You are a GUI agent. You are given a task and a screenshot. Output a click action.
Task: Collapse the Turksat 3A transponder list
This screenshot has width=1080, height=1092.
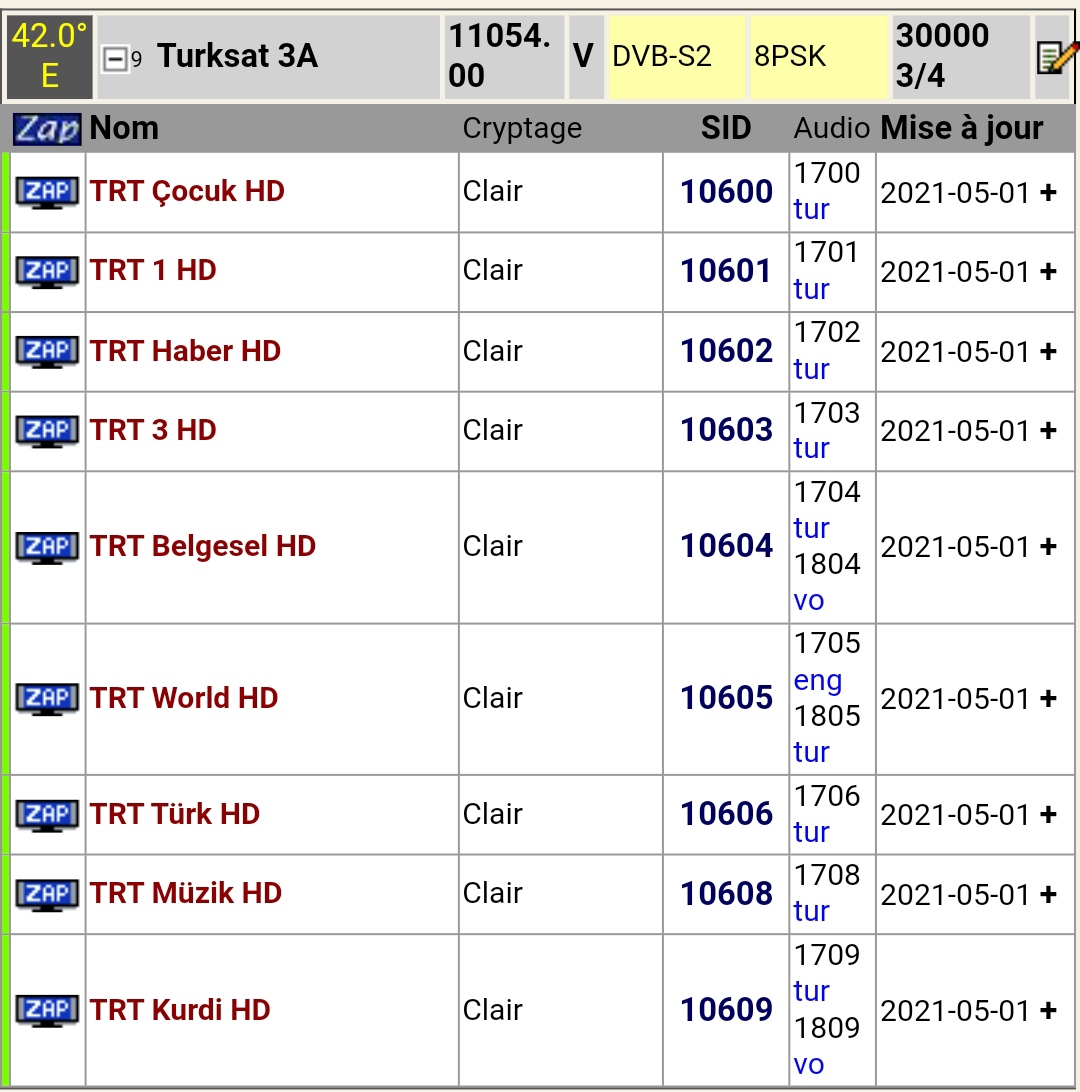[114, 58]
